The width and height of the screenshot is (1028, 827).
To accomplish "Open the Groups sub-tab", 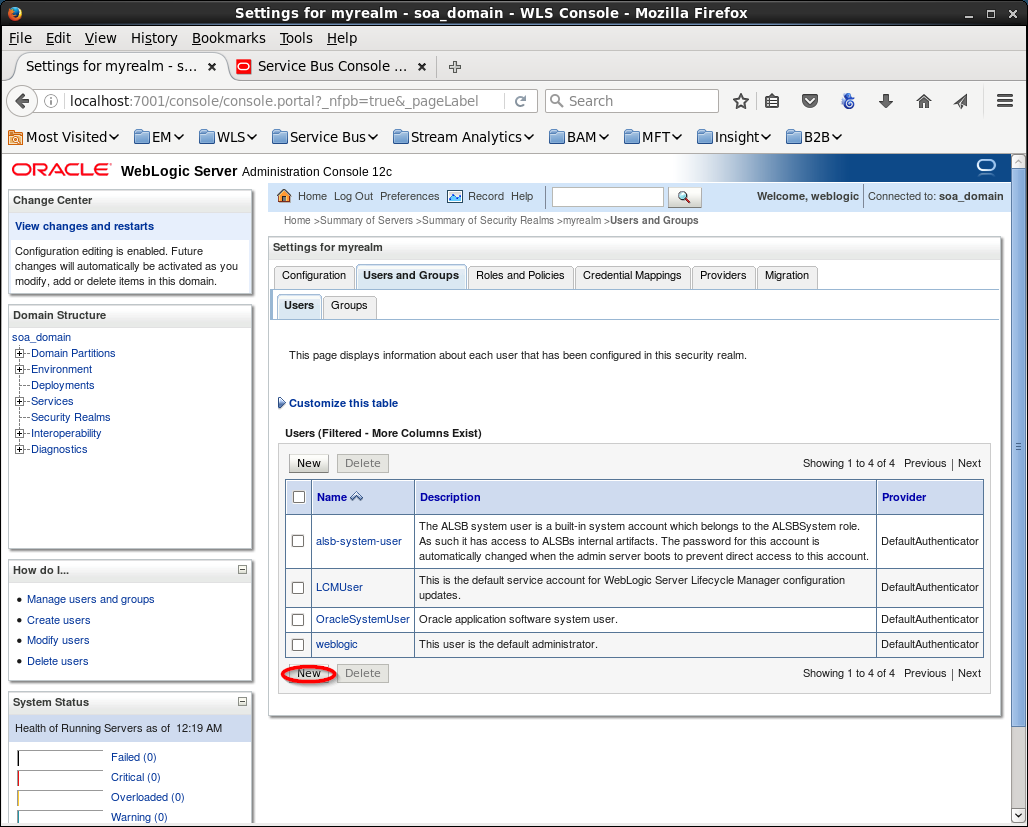I will (x=349, y=306).
